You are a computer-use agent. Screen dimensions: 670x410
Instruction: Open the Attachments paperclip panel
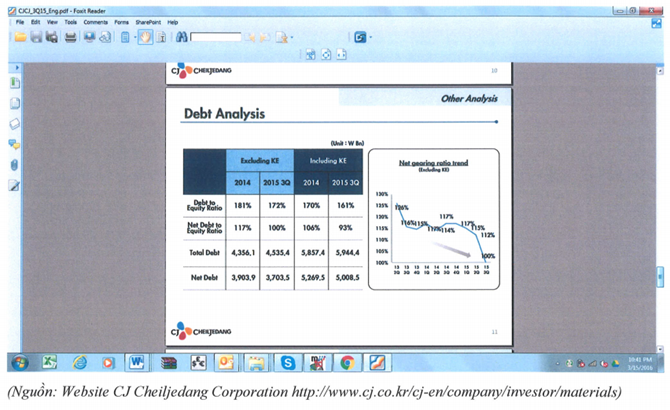pos(14,164)
